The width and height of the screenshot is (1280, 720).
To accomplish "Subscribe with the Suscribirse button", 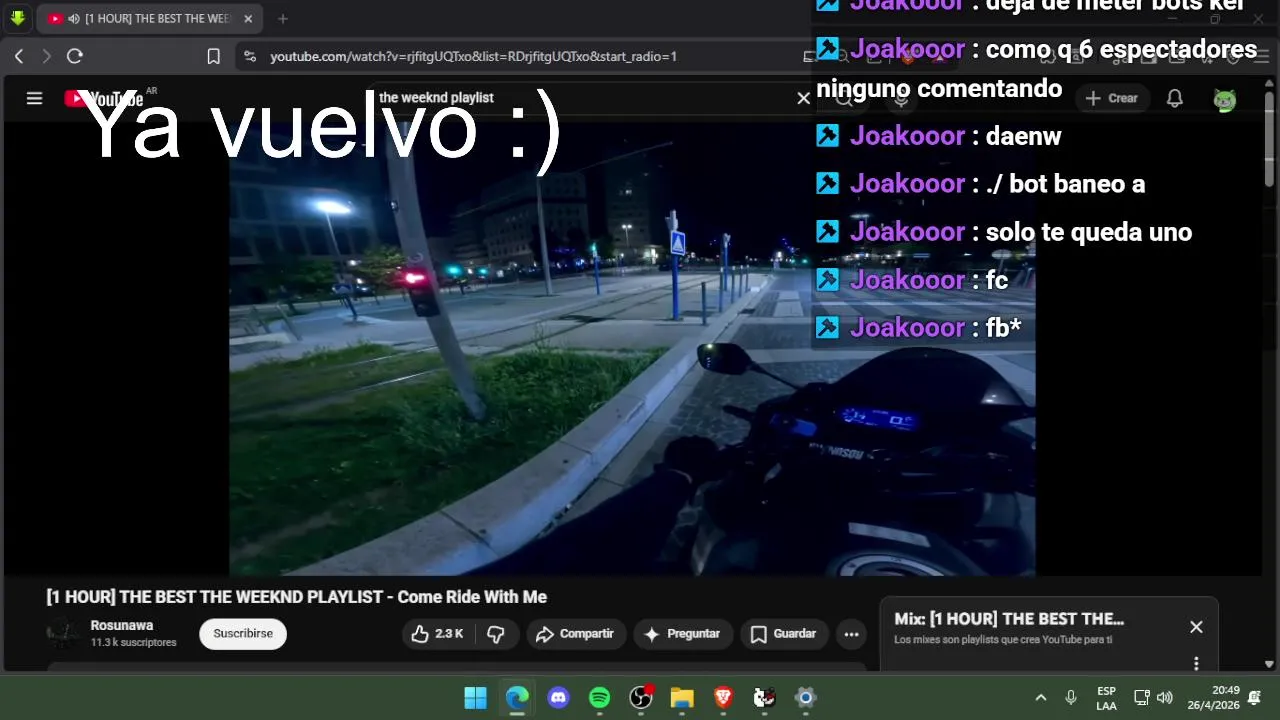I will click(243, 634).
